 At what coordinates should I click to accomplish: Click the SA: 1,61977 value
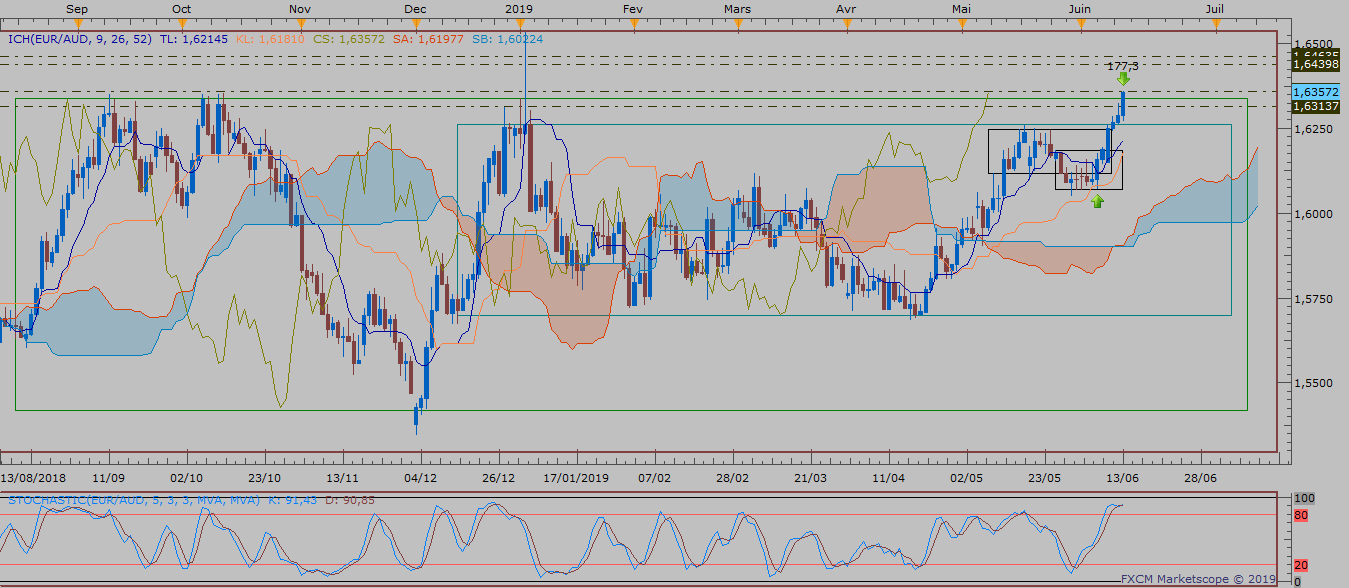[x=428, y=39]
